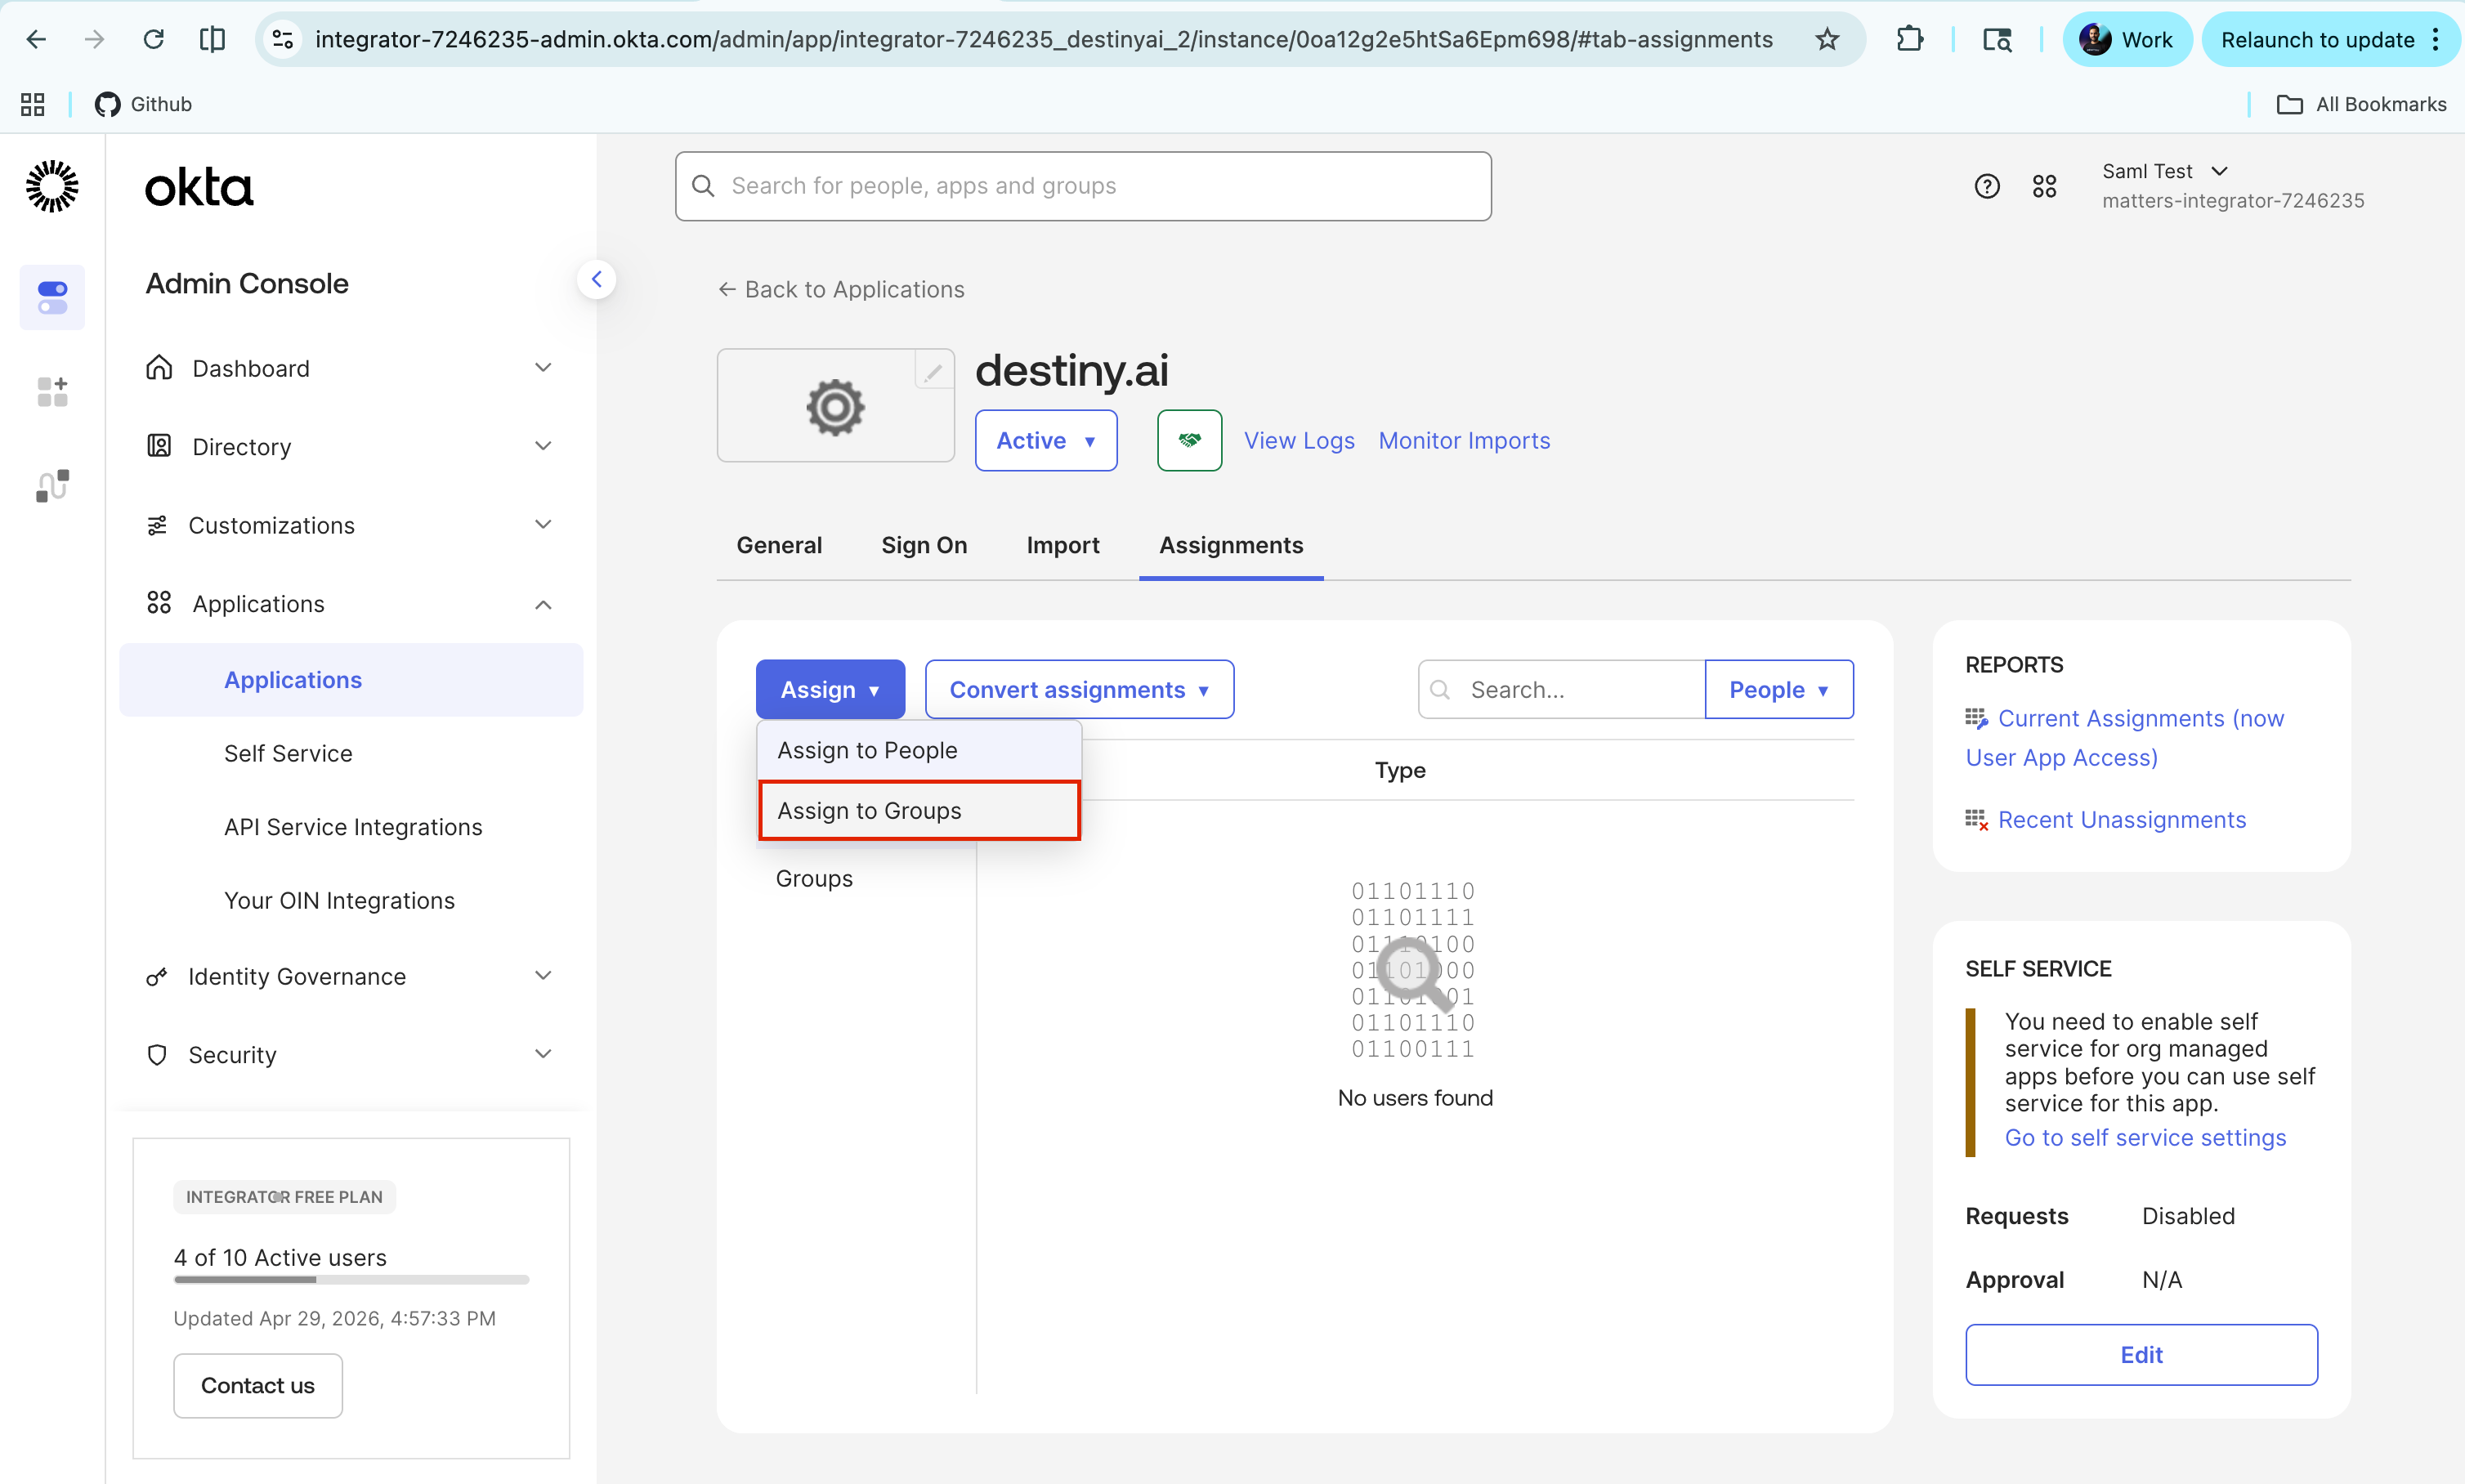Viewport: 2465px width, 1484px height.
Task: Open Recent Unassignments report
Action: tap(2121, 820)
